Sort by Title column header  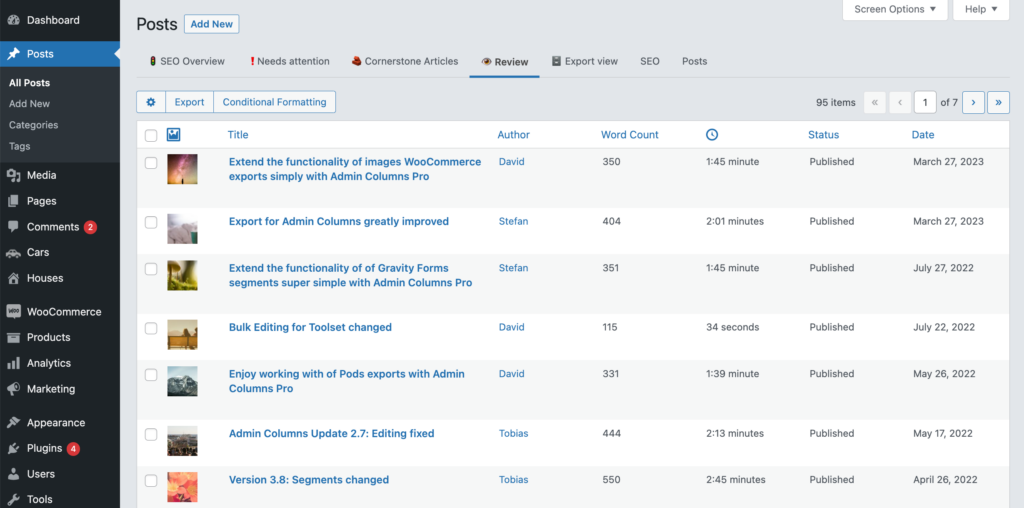(x=238, y=135)
